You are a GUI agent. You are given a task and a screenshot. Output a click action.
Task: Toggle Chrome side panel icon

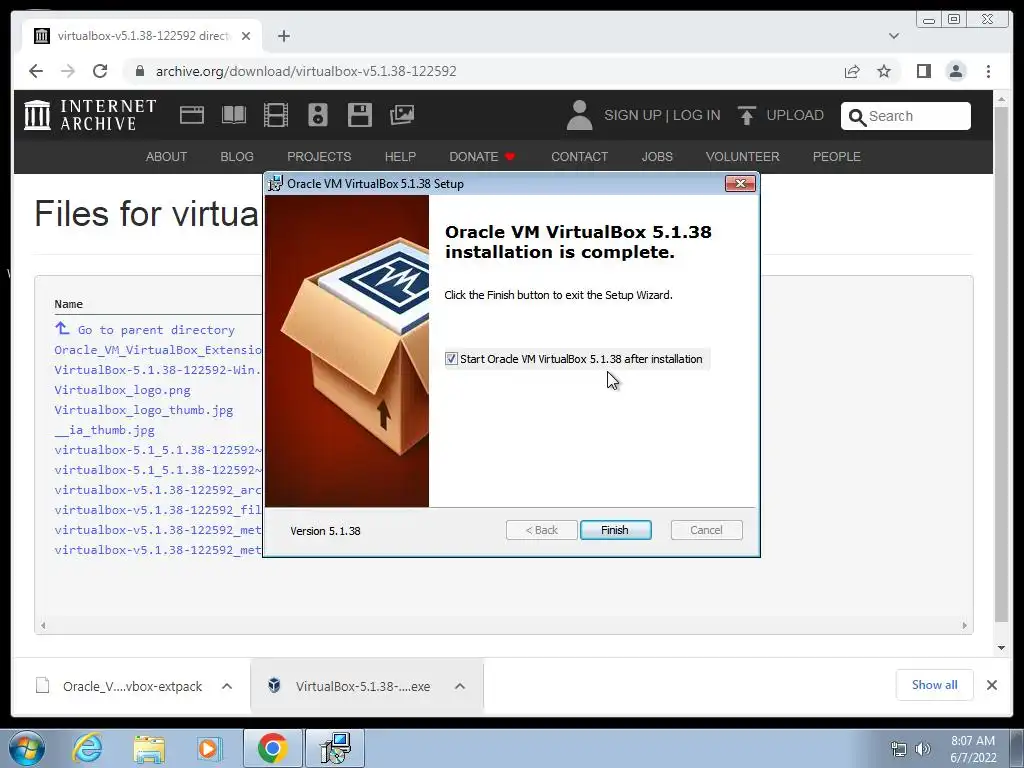click(x=923, y=71)
